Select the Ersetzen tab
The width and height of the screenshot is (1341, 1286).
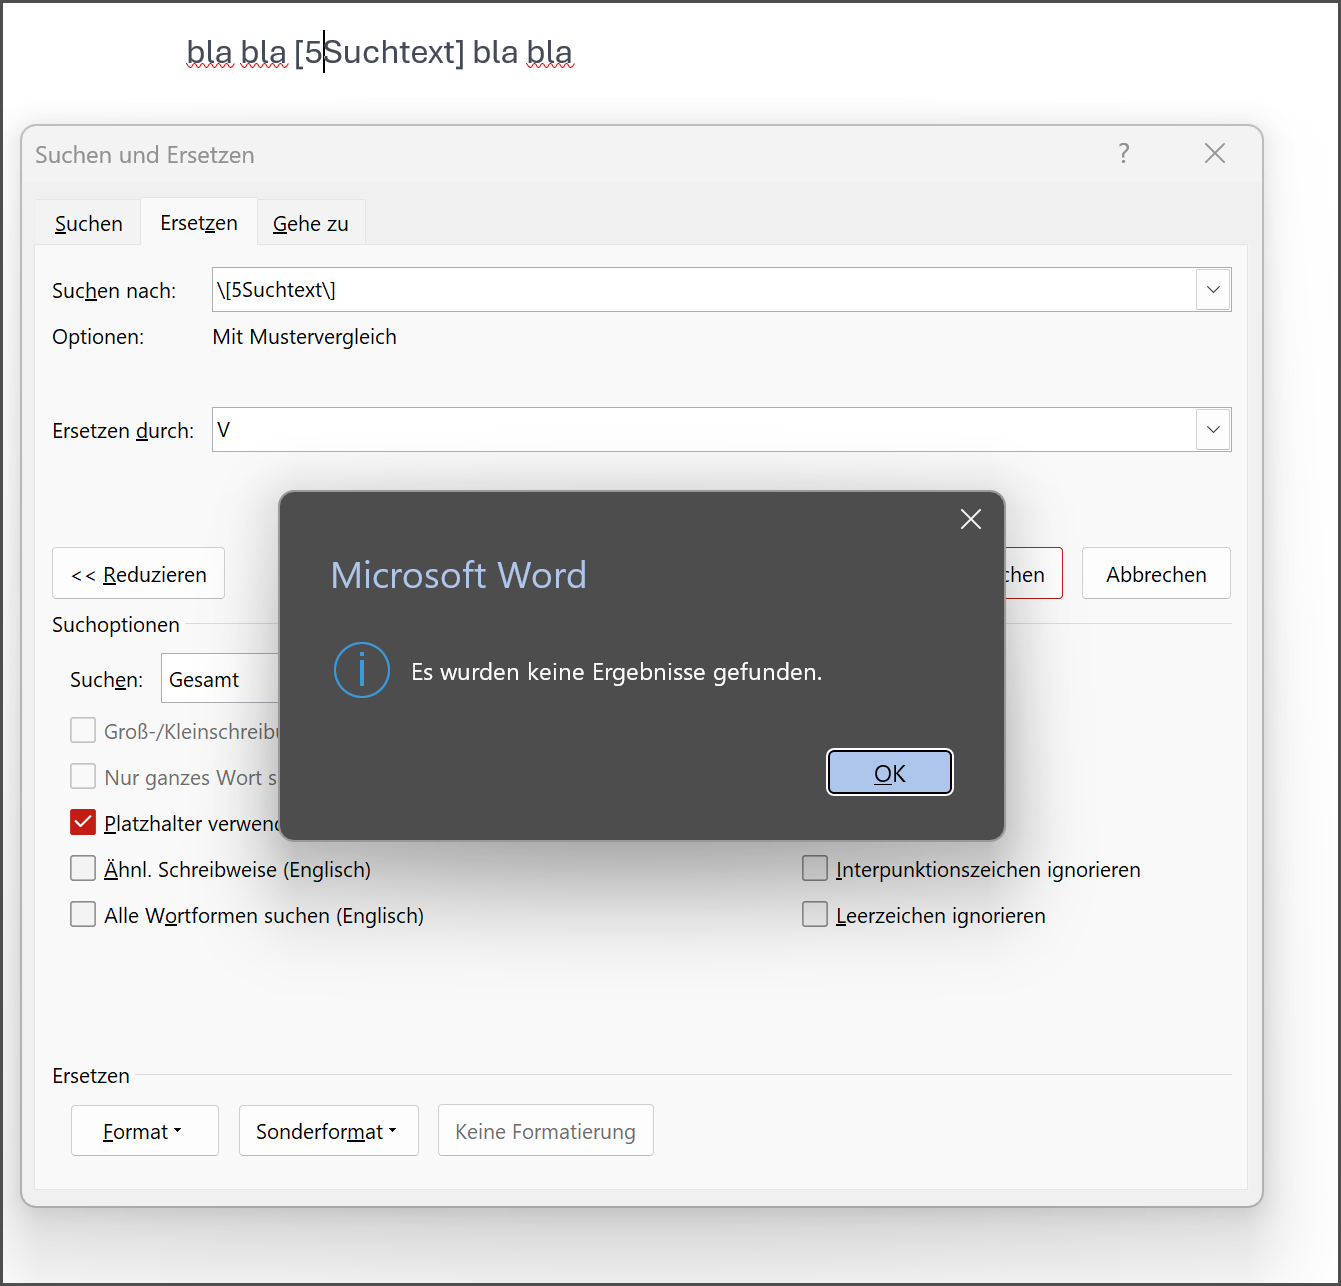point(199,222)
